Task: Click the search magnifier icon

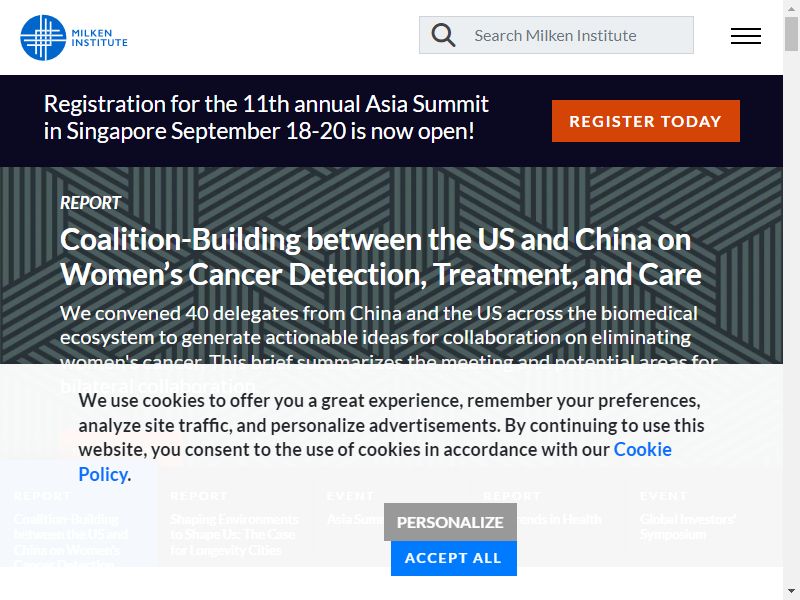Action: click(443, 35)
